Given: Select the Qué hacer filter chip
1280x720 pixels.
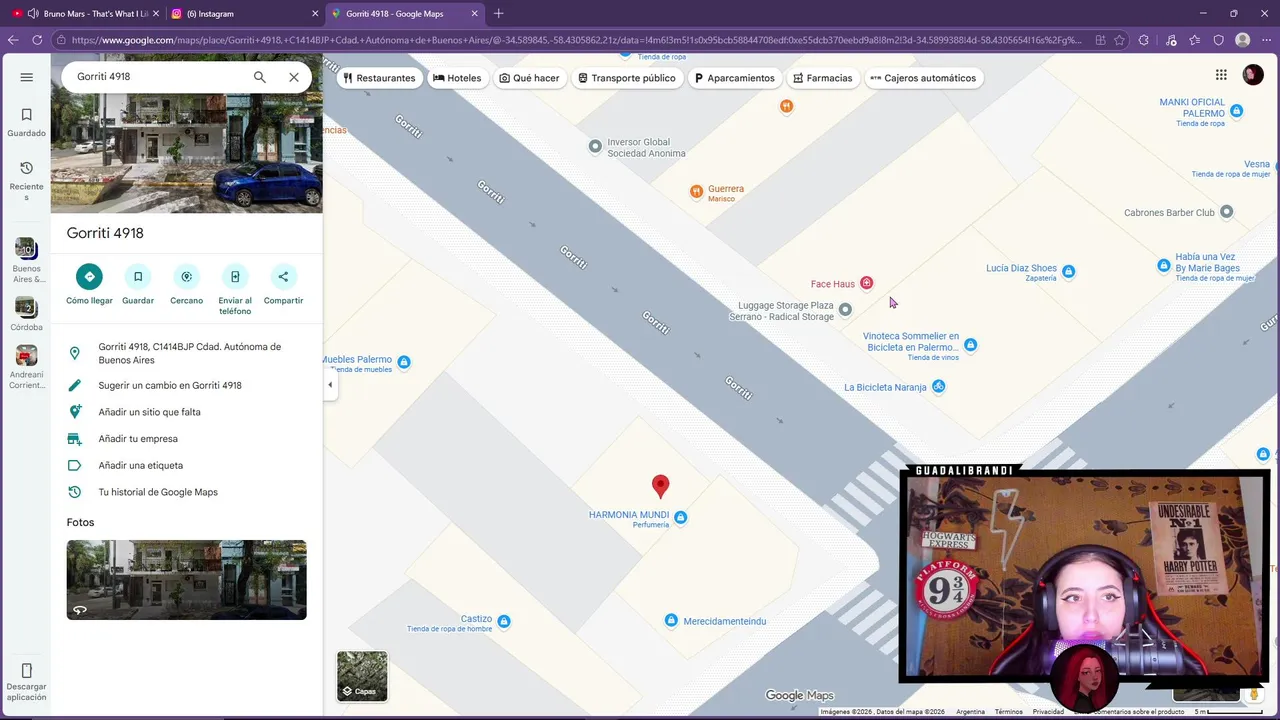Looking at the screenshot, I should coord(529,78).
